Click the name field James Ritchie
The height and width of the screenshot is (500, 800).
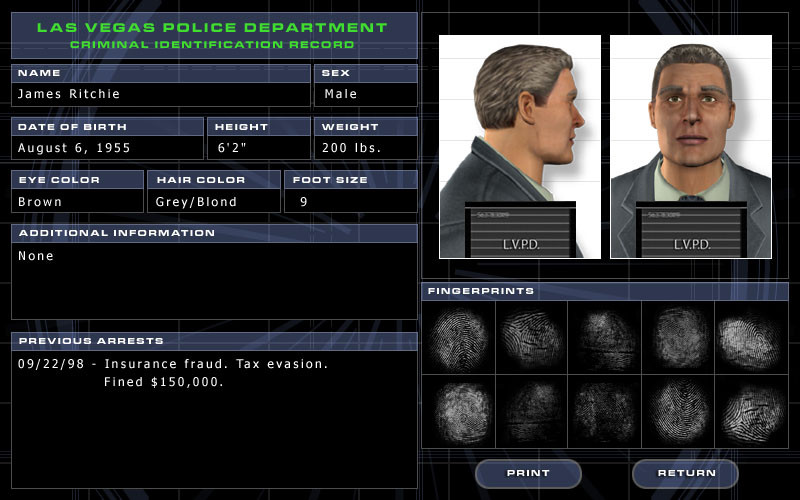click(161, 94)
